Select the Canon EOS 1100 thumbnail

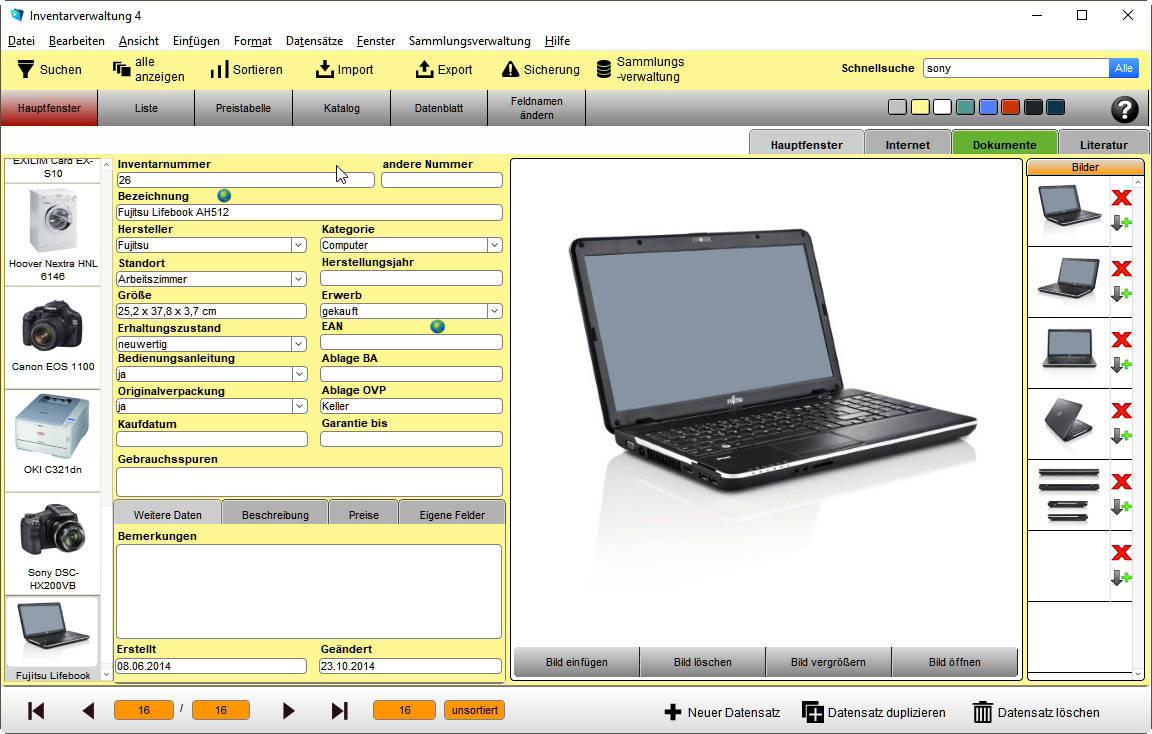[x=52, y=337]
